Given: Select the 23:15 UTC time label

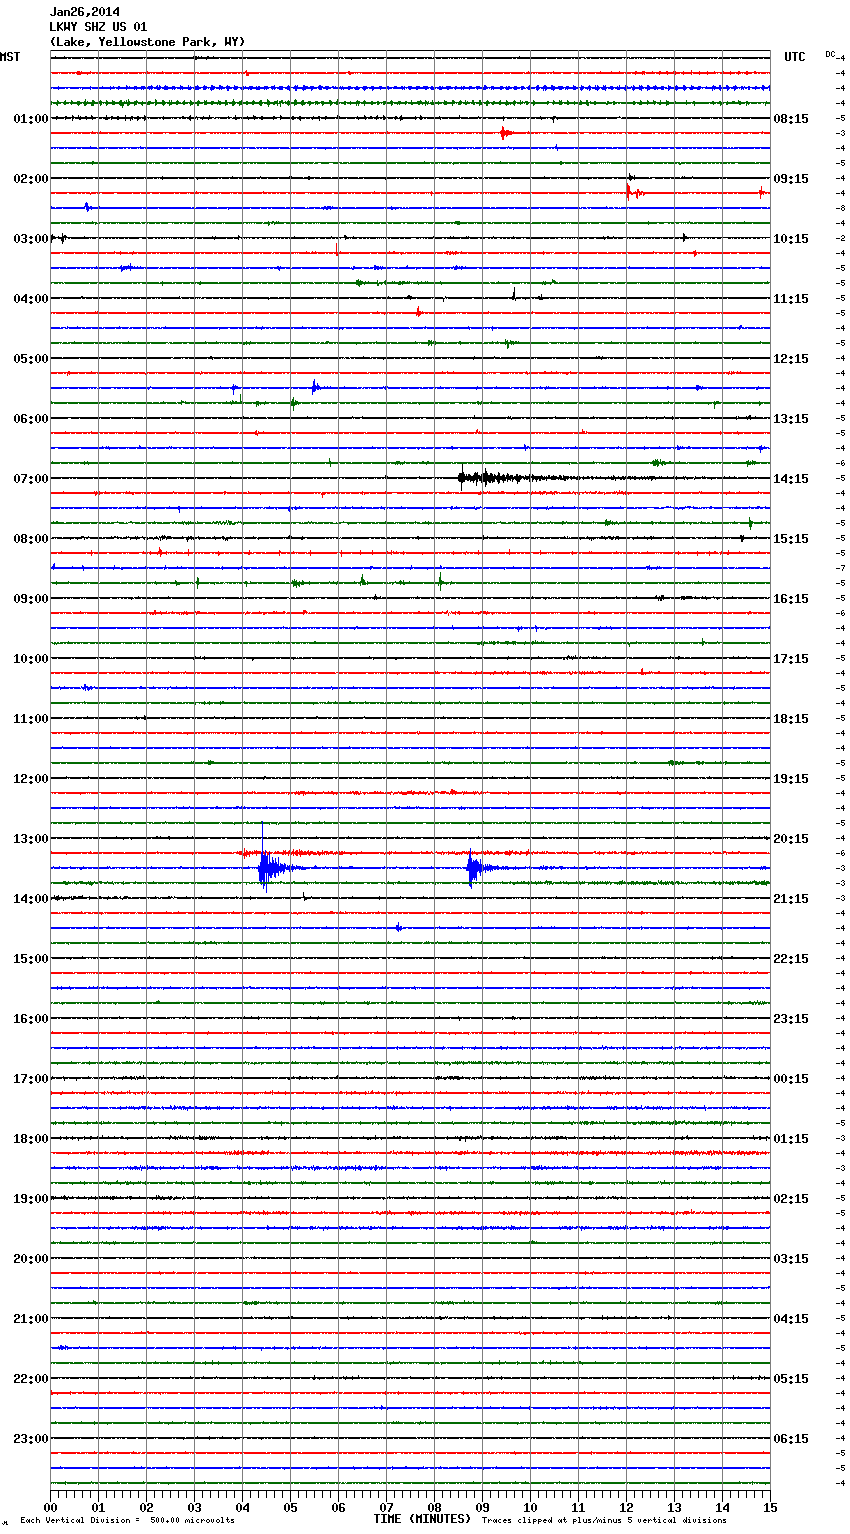Looking at the screenshot, I should click(791, 1019).
